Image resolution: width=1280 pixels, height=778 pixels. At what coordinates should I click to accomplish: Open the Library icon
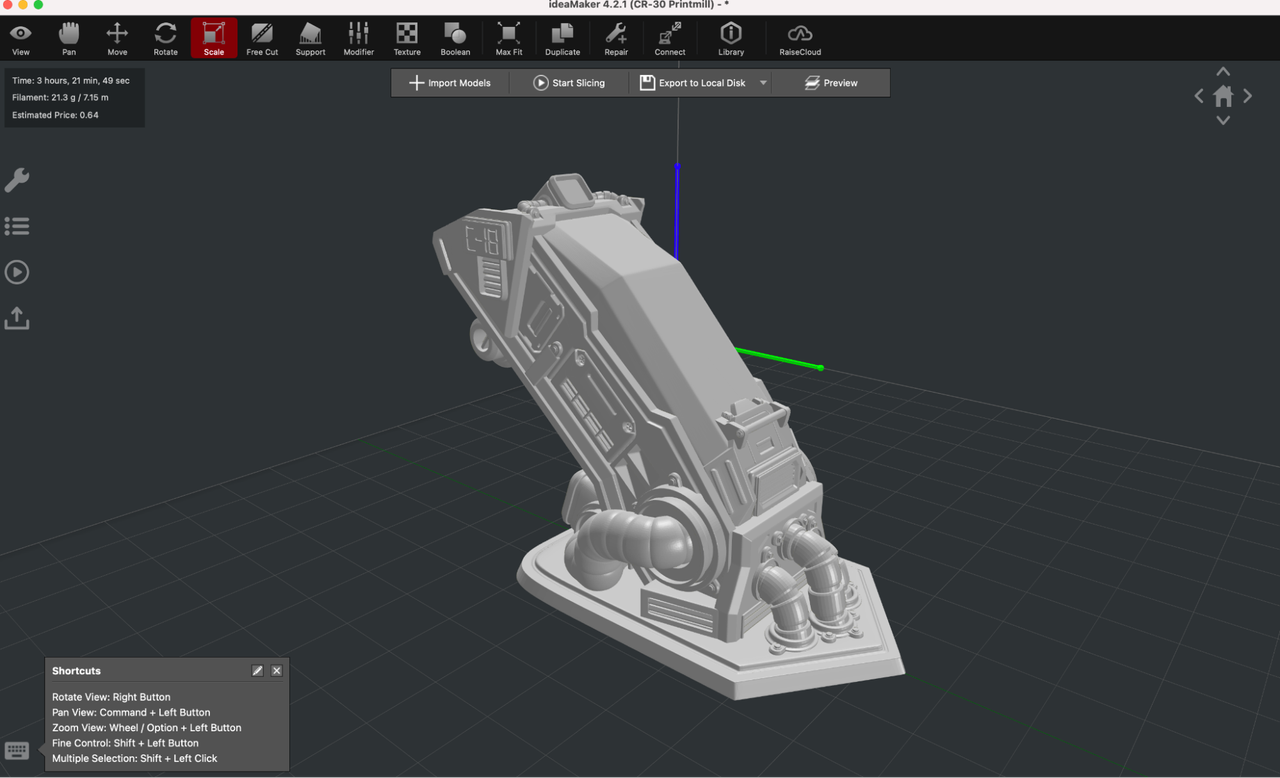pos(731,39)
